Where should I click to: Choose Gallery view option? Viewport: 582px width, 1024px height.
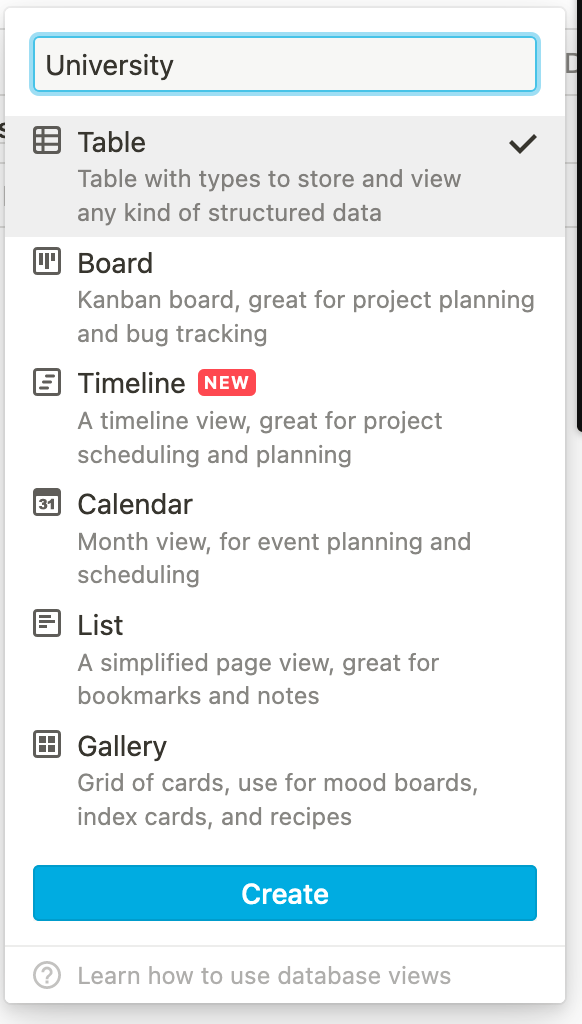click(285, 780)
